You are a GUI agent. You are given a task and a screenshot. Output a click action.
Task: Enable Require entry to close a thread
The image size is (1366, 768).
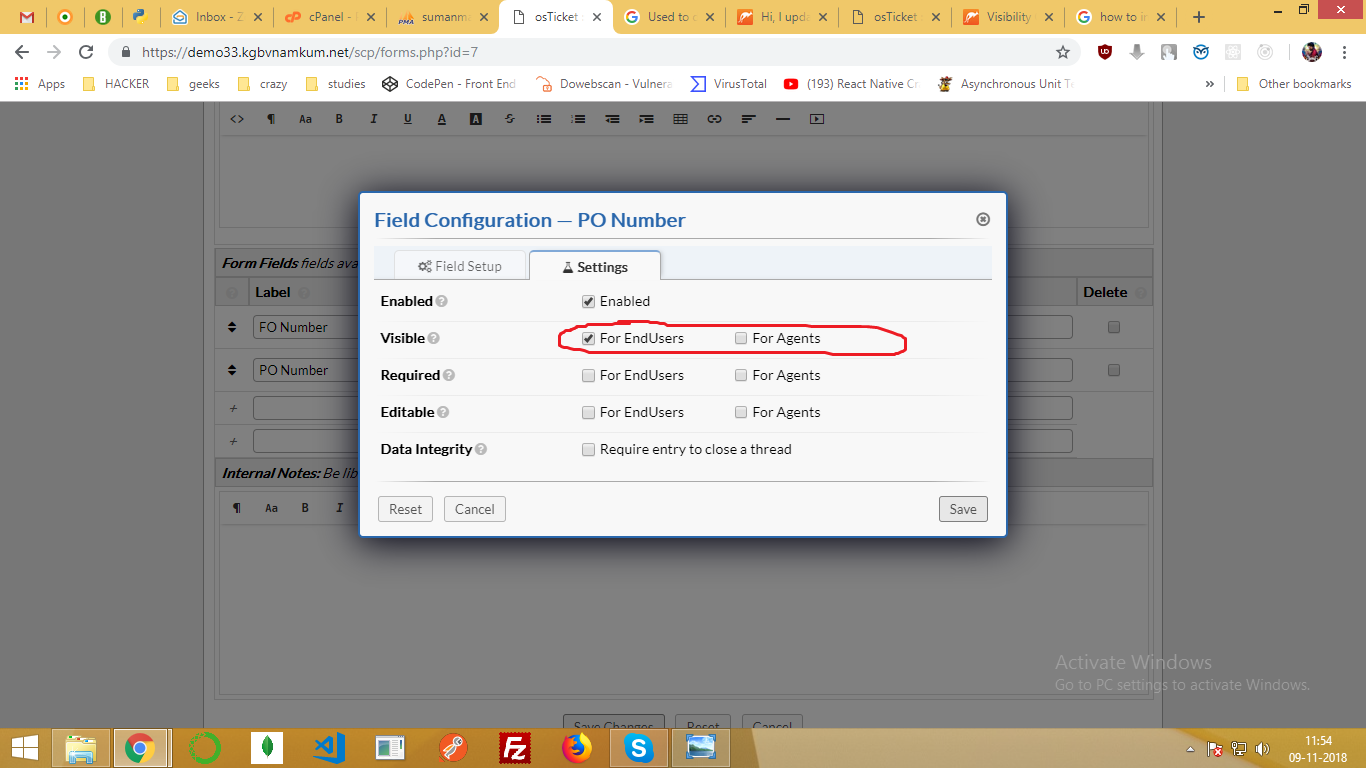coord(588,449)
